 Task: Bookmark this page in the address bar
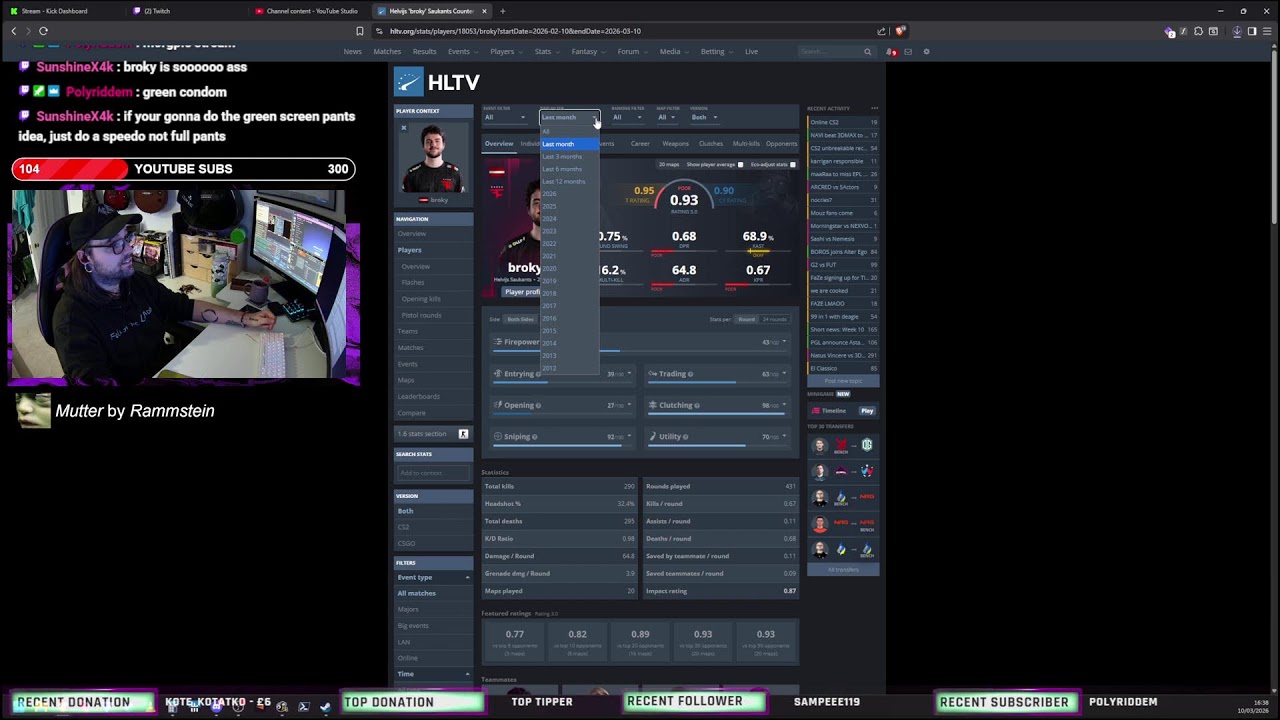pyautogui.click(x=360, y=31)
